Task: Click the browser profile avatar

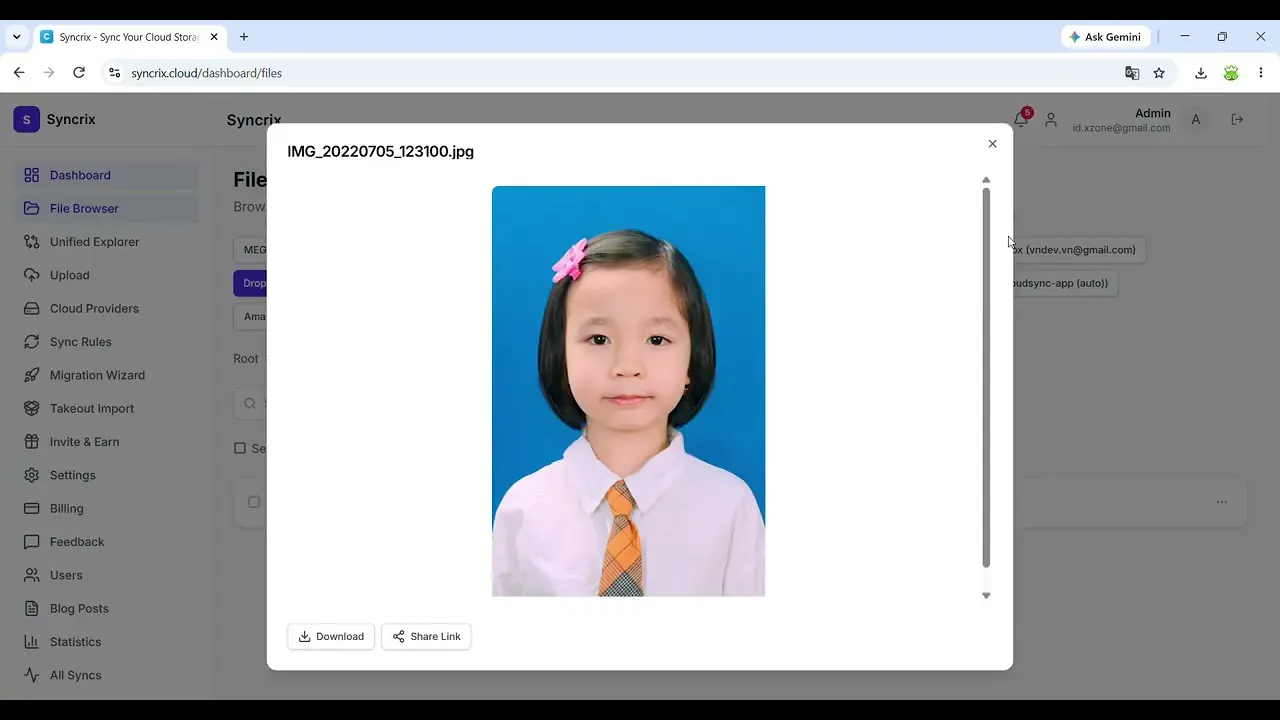Action: tap(1231, 73)
